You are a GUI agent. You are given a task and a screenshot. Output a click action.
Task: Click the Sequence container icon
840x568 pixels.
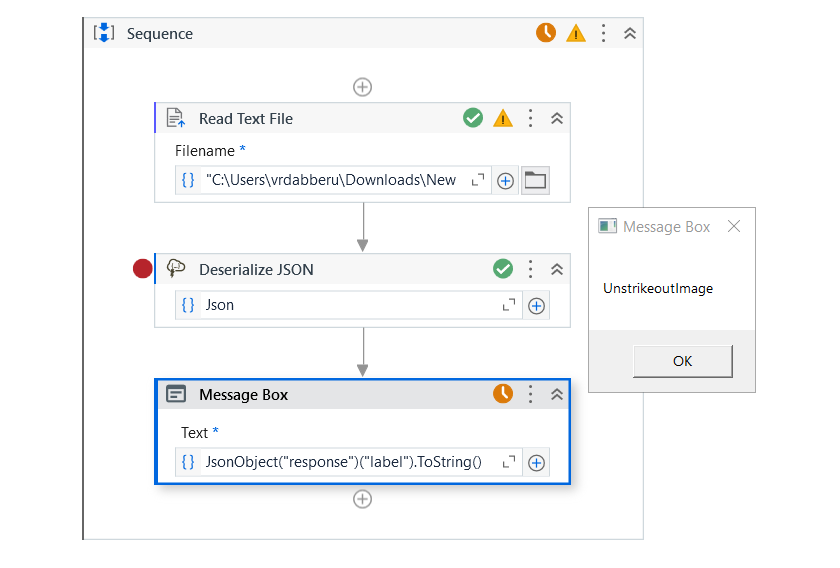[x=104, y=33]
